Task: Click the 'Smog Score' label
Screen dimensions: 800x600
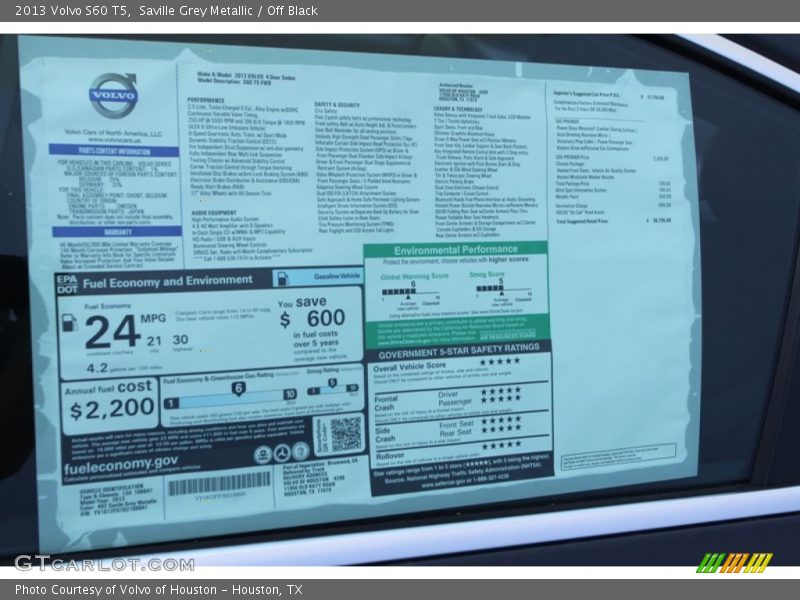Action: (x=486, y=274)
